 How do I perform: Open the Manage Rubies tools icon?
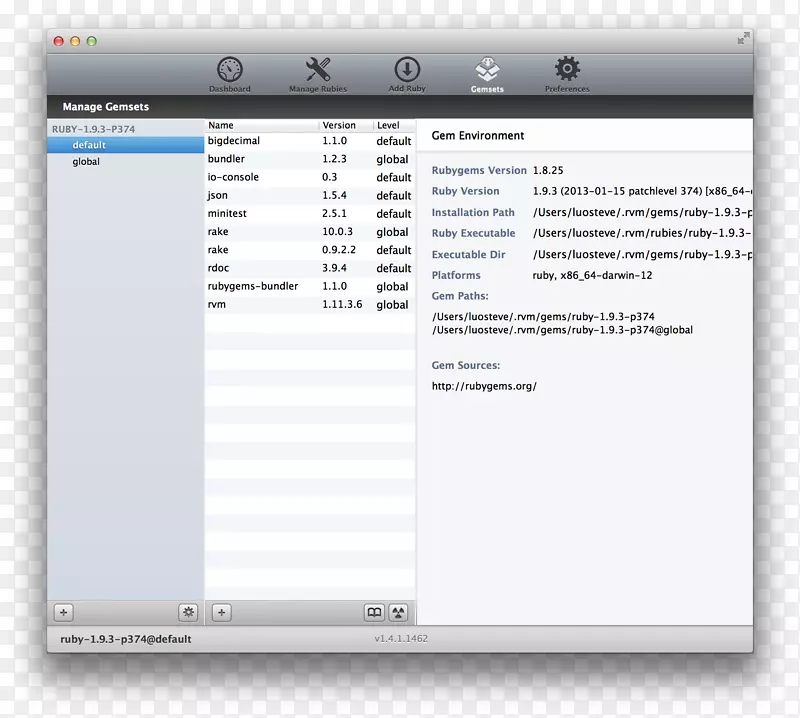tap(318, 70)
